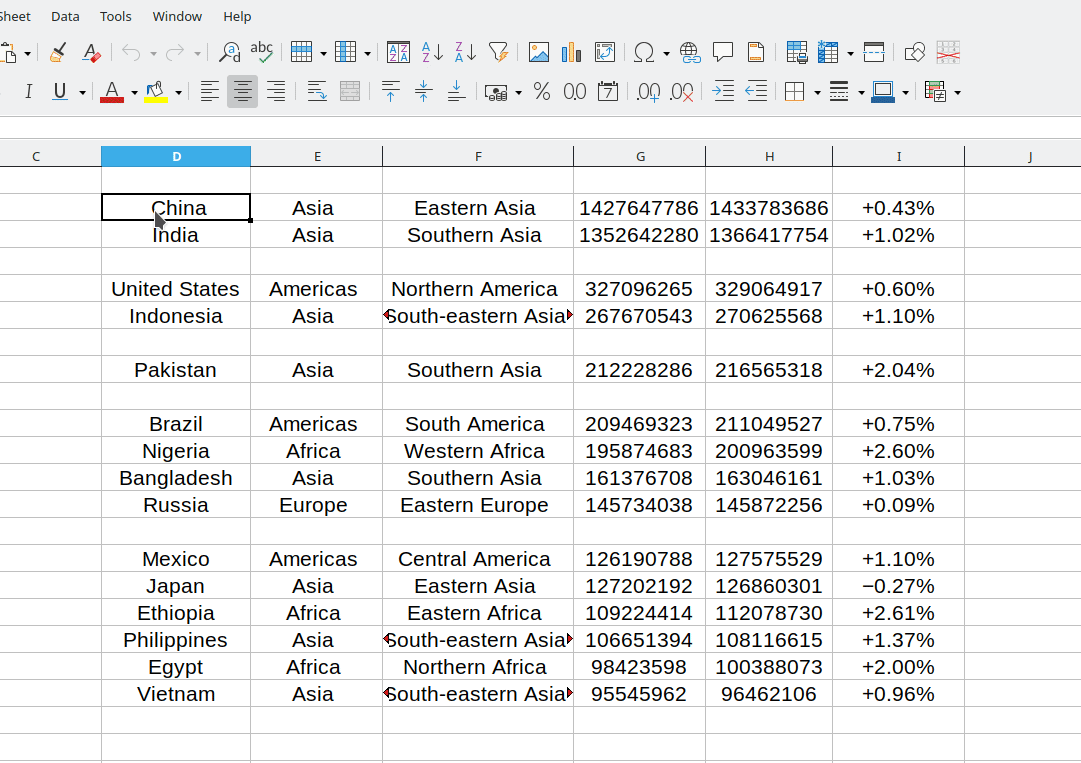
Task: Format selection as percent
Action: point(542,92)
